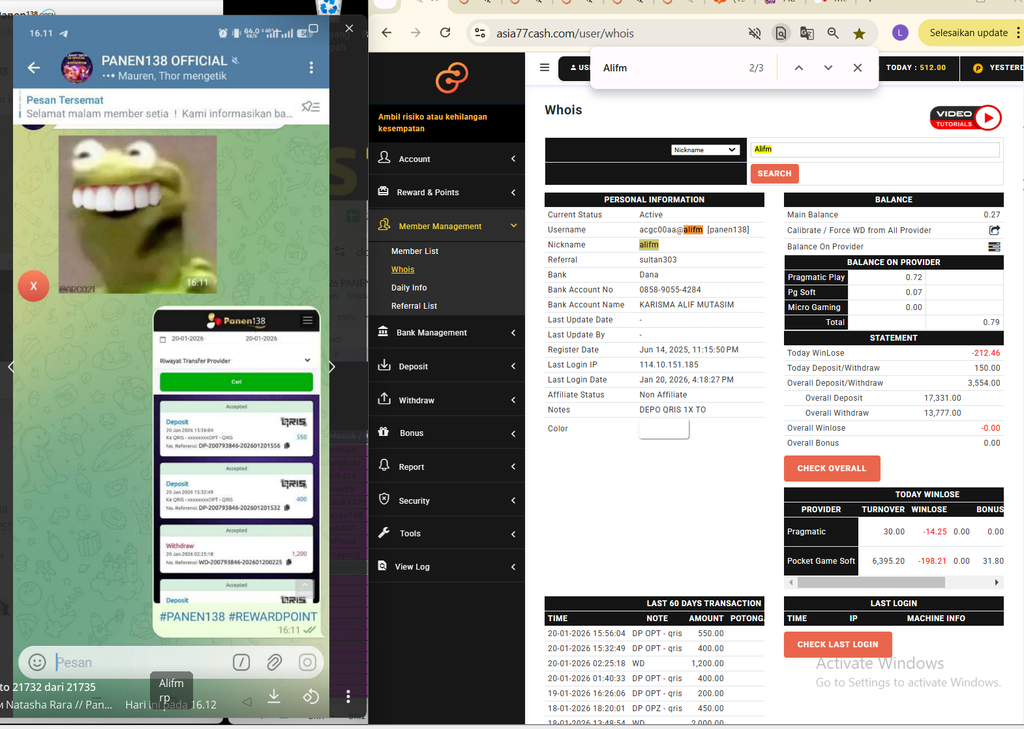Open bot commands slash icon
This screenshot has height=729, width=1024.
(x=241, y=662)
